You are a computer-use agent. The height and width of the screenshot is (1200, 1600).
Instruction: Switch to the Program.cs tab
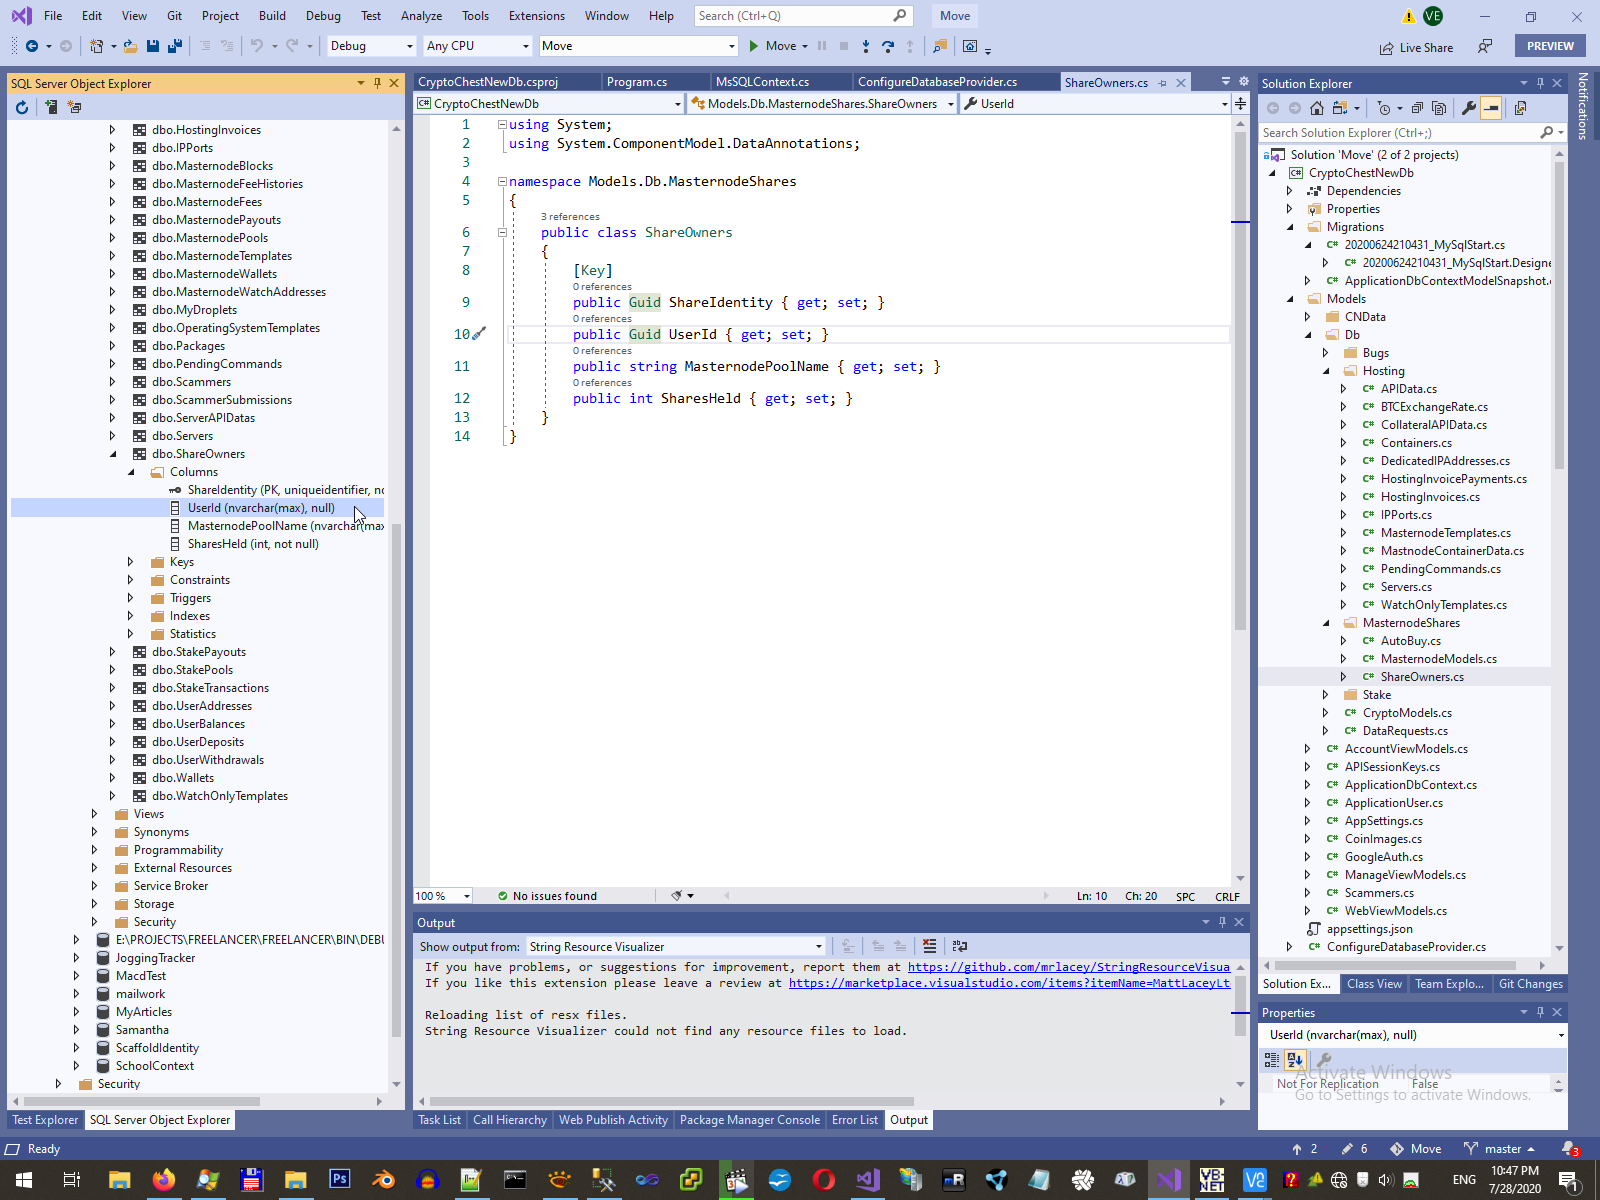point(636,82)
